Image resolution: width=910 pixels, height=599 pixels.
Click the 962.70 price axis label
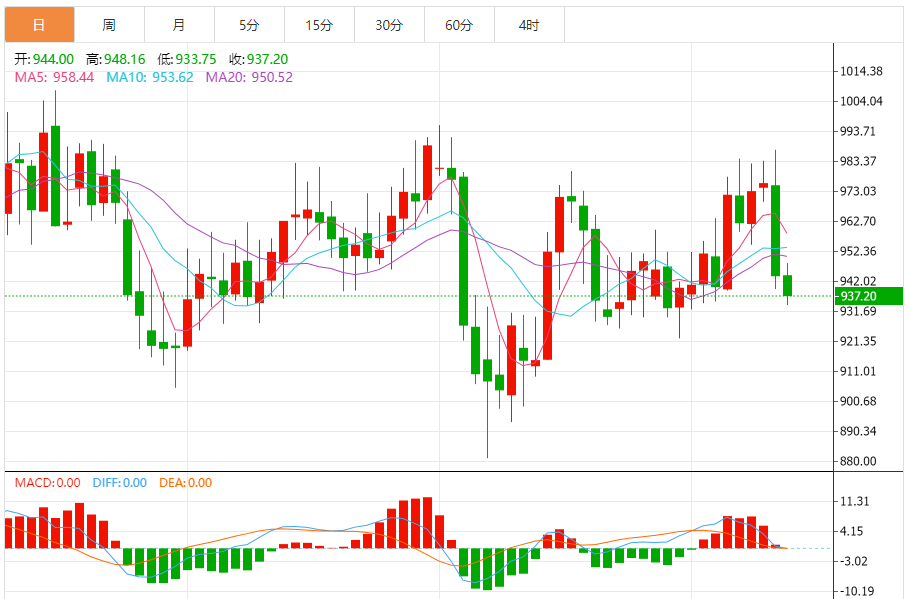(x=858, y=221)
